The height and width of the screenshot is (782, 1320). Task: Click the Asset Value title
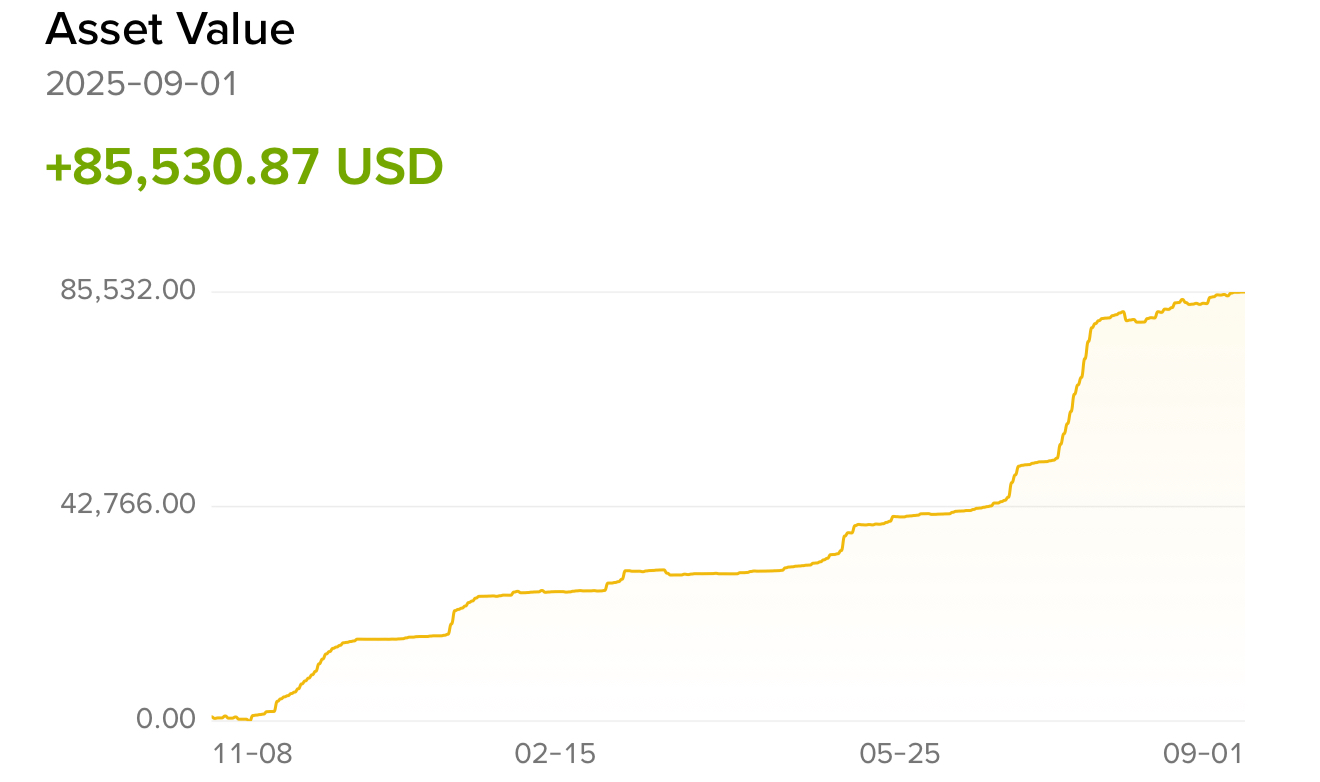(x=170, y=30)
